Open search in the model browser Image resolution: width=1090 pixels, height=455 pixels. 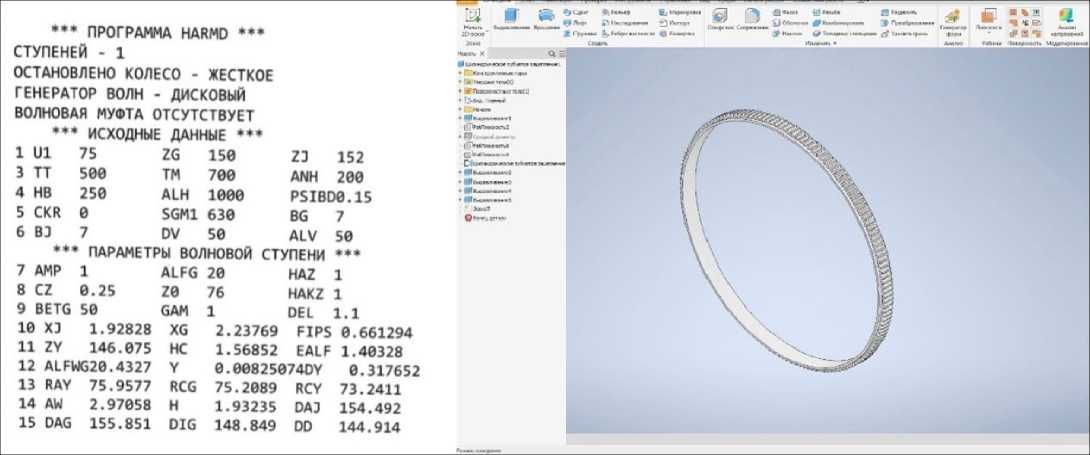551,53
